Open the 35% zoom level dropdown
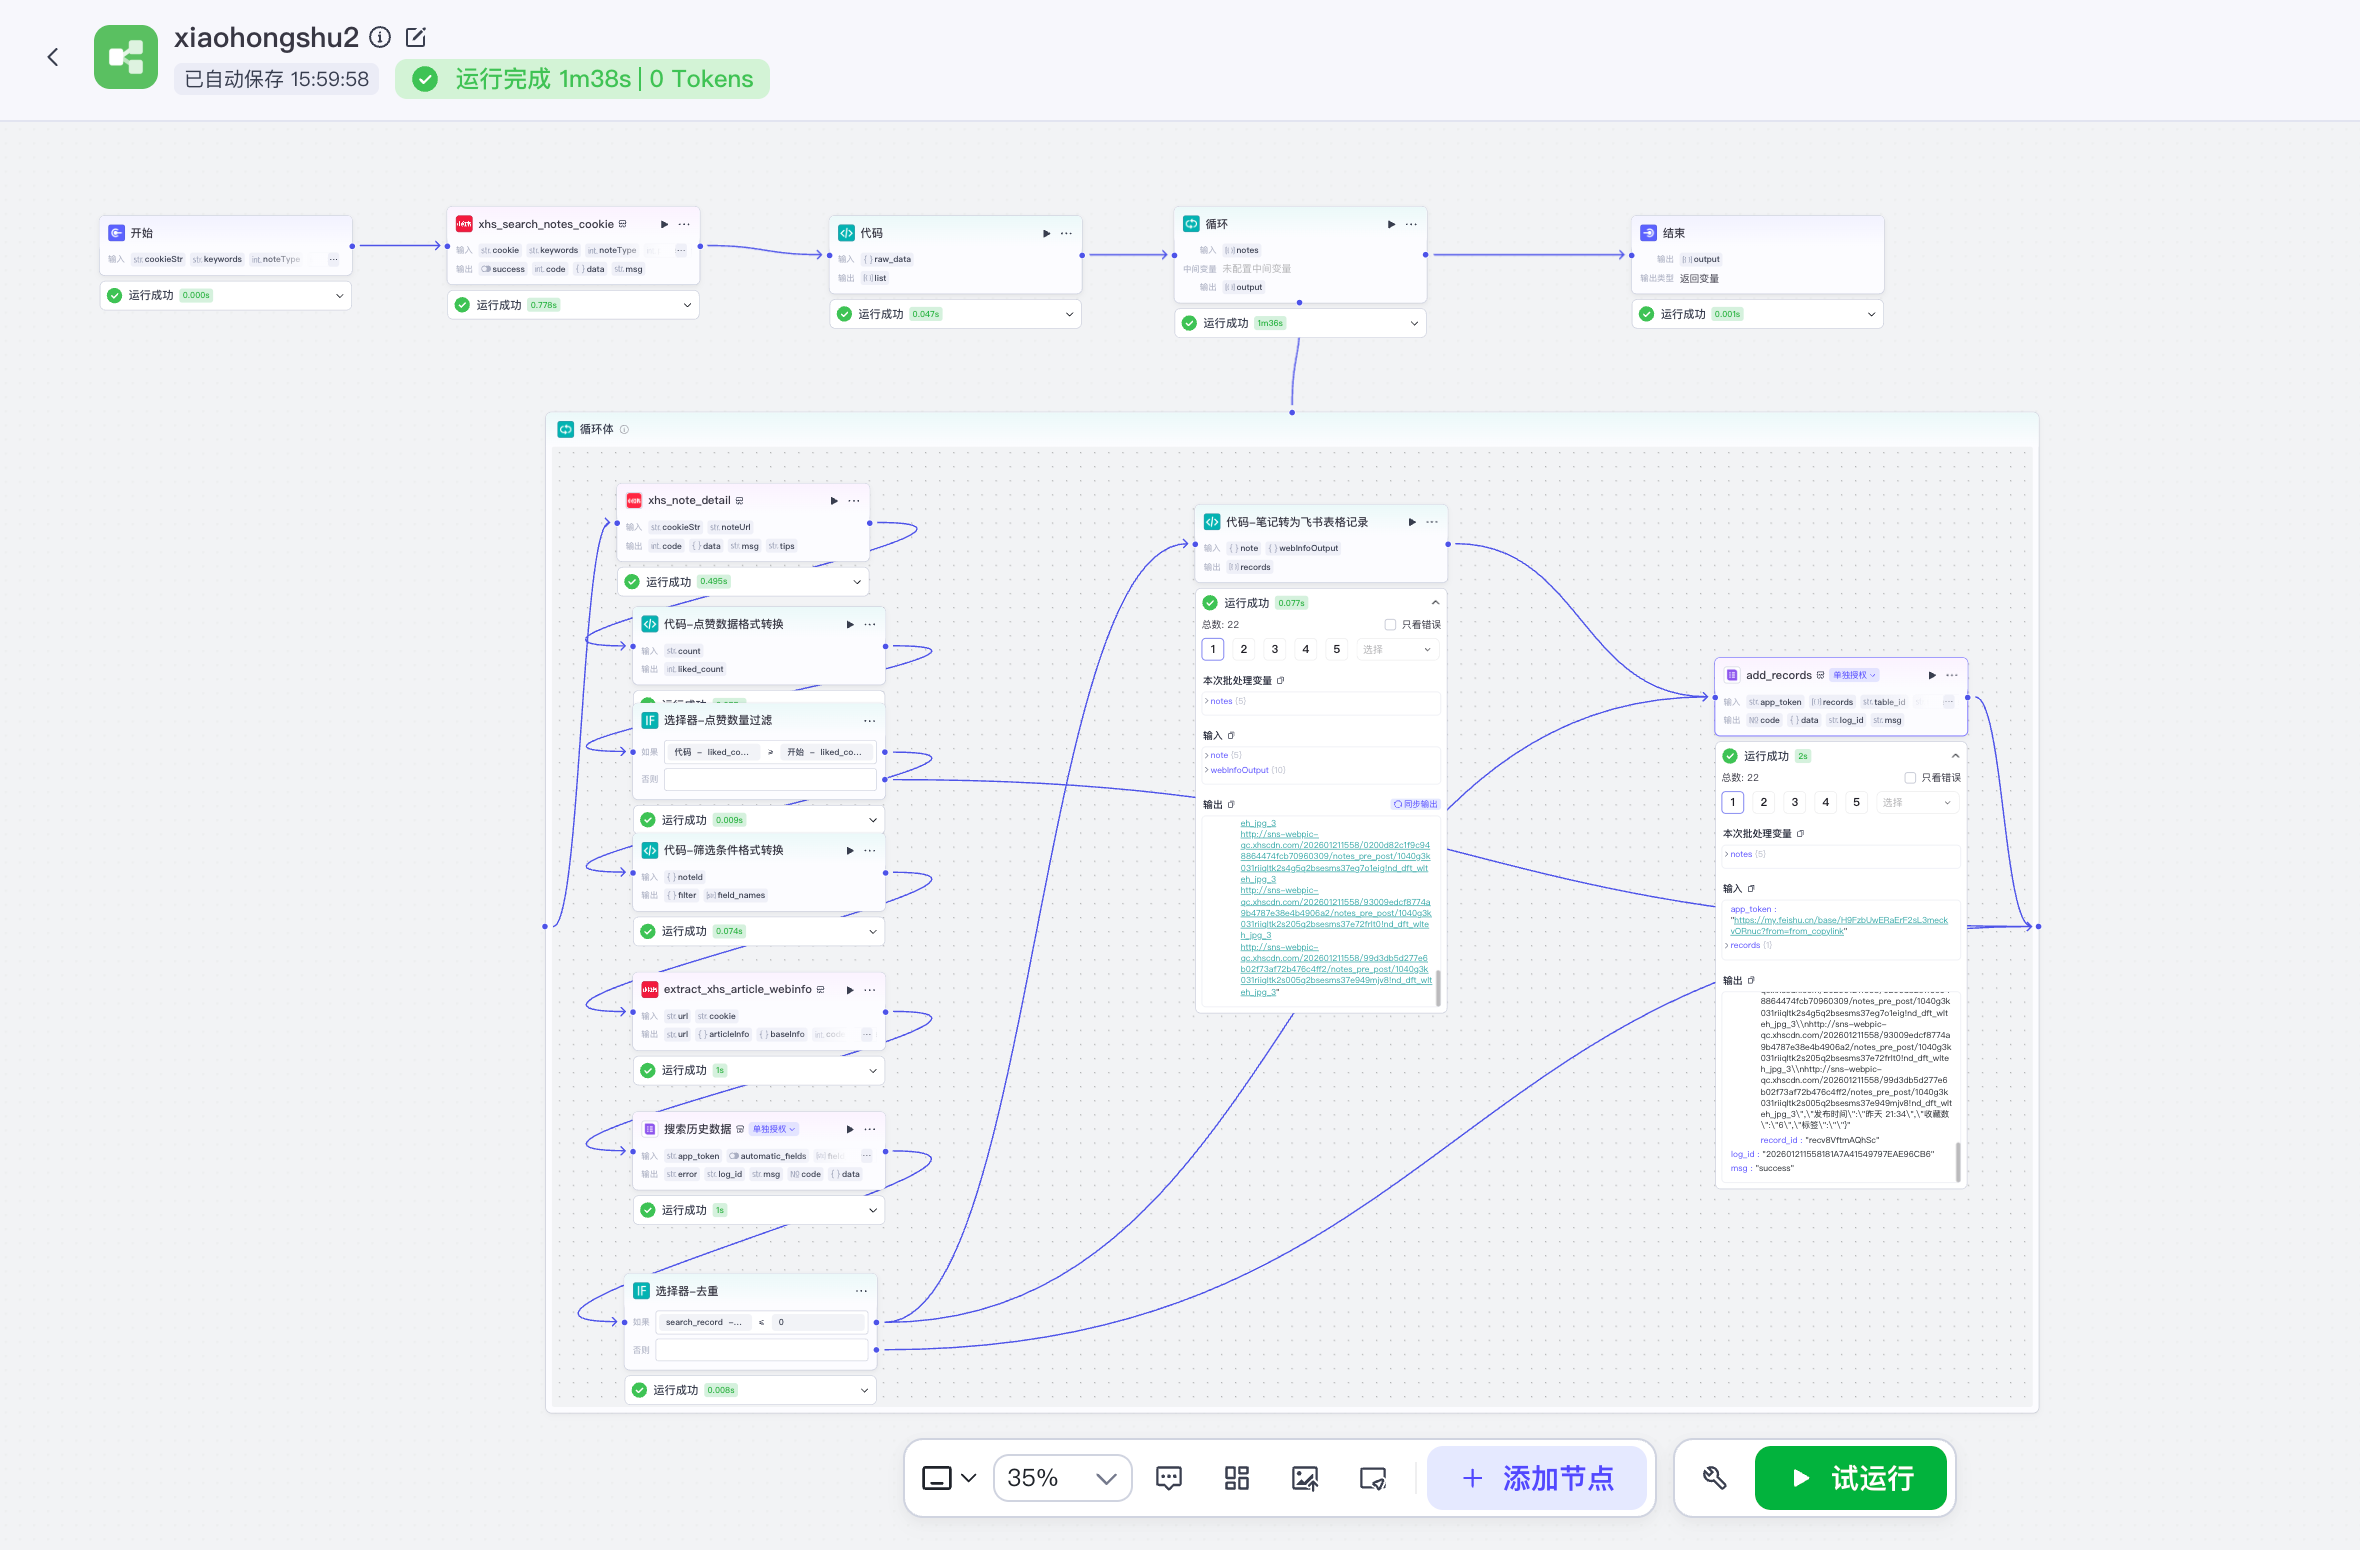The width and height of the screenshot is (2360, 1550). 1062,1478
